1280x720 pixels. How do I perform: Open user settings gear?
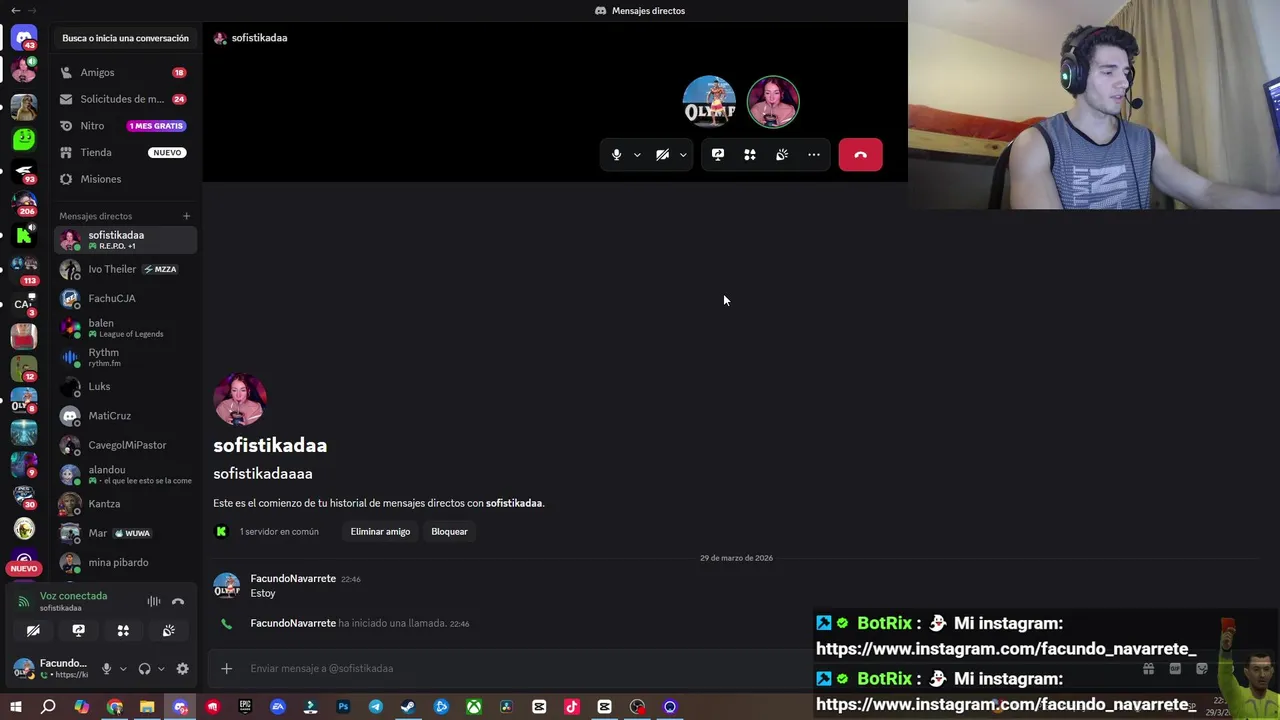pyautogui.click(x=182, y=668)
